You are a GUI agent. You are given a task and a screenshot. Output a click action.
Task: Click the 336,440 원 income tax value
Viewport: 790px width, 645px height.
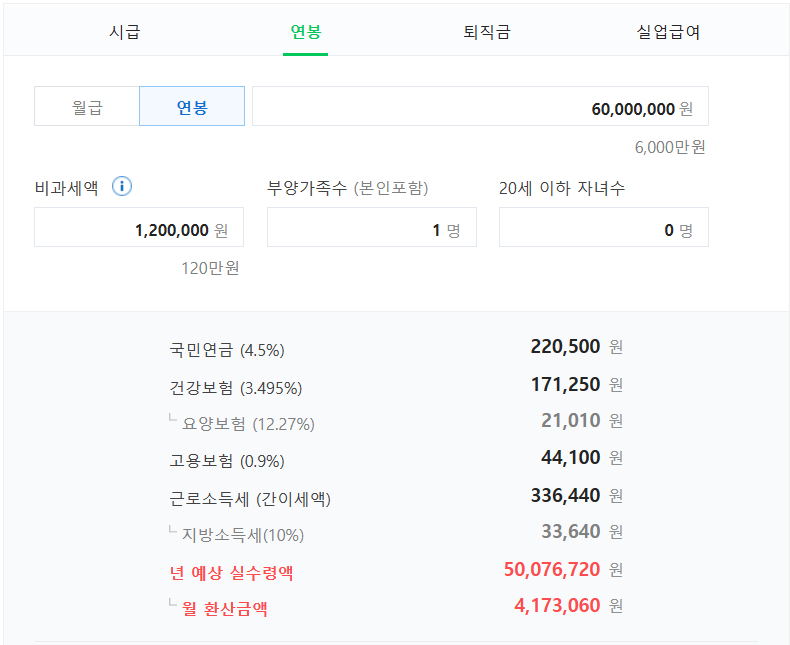pos(577,496)
